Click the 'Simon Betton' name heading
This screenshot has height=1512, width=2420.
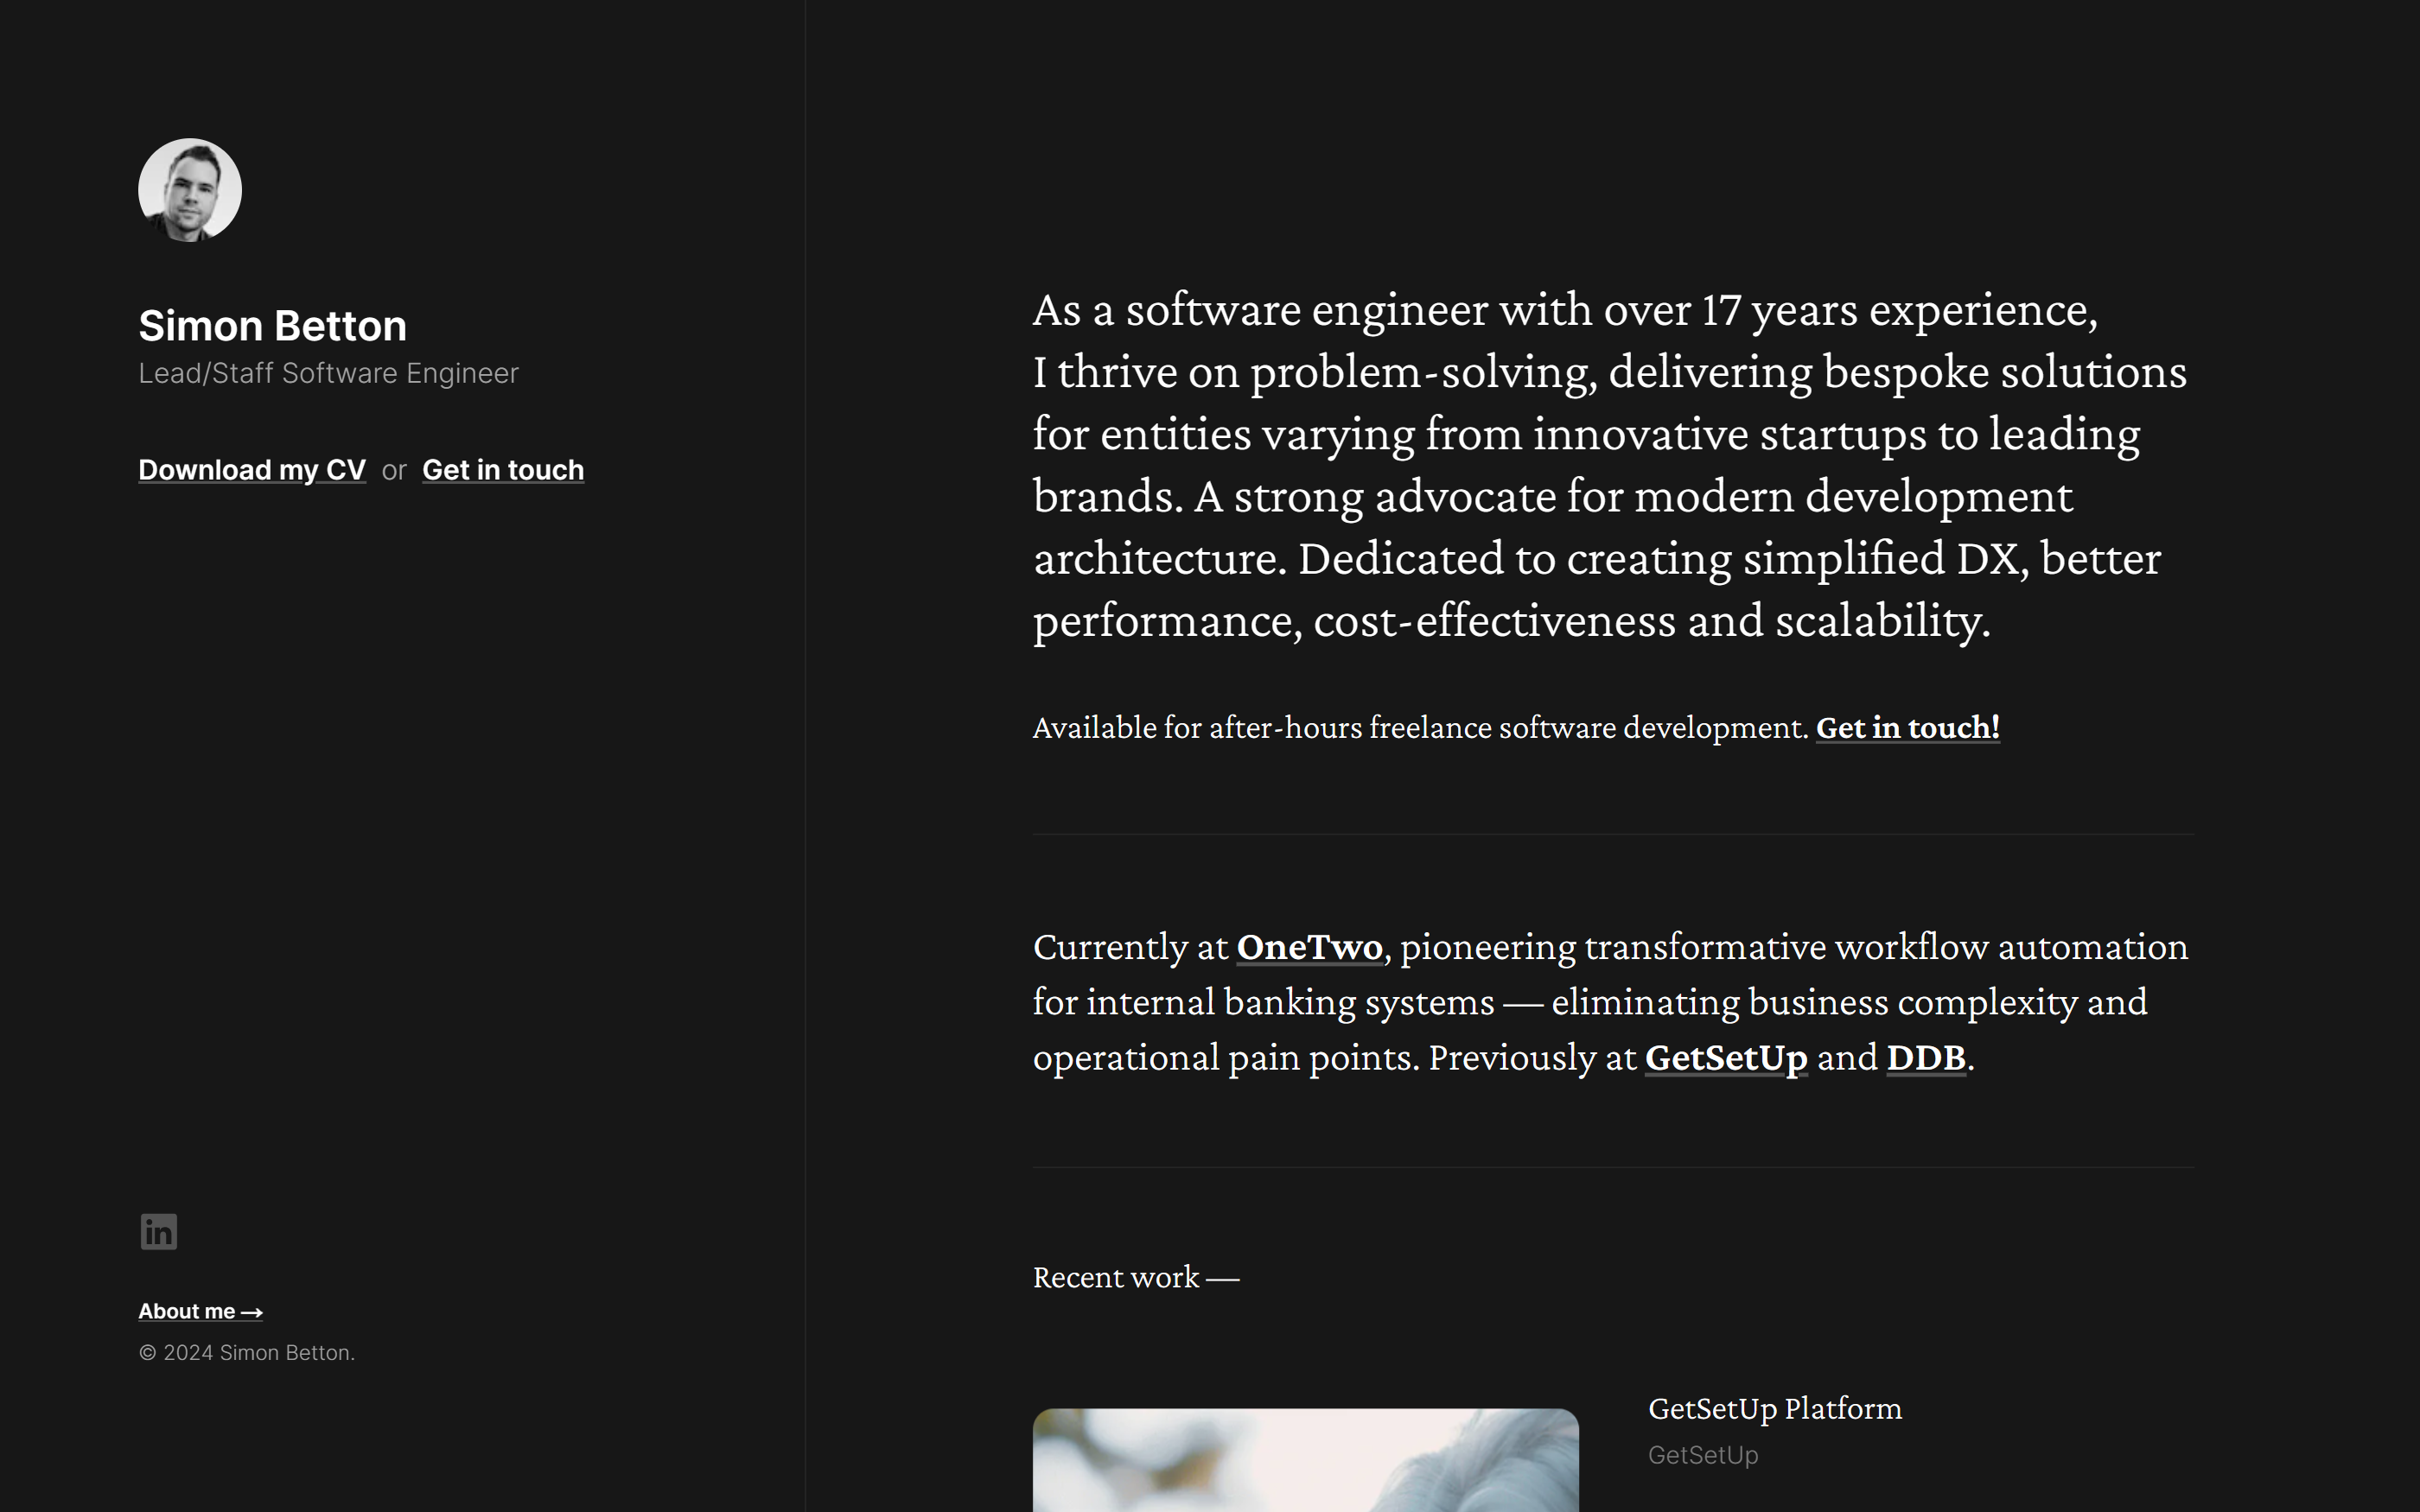(x=272, y=326)
